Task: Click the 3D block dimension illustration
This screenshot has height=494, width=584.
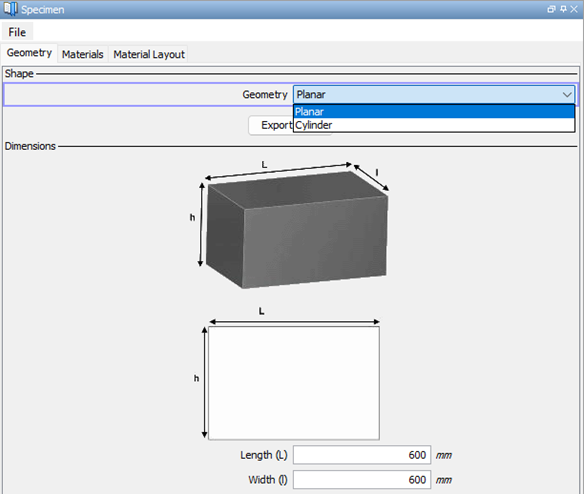Action: click(290, 225)
